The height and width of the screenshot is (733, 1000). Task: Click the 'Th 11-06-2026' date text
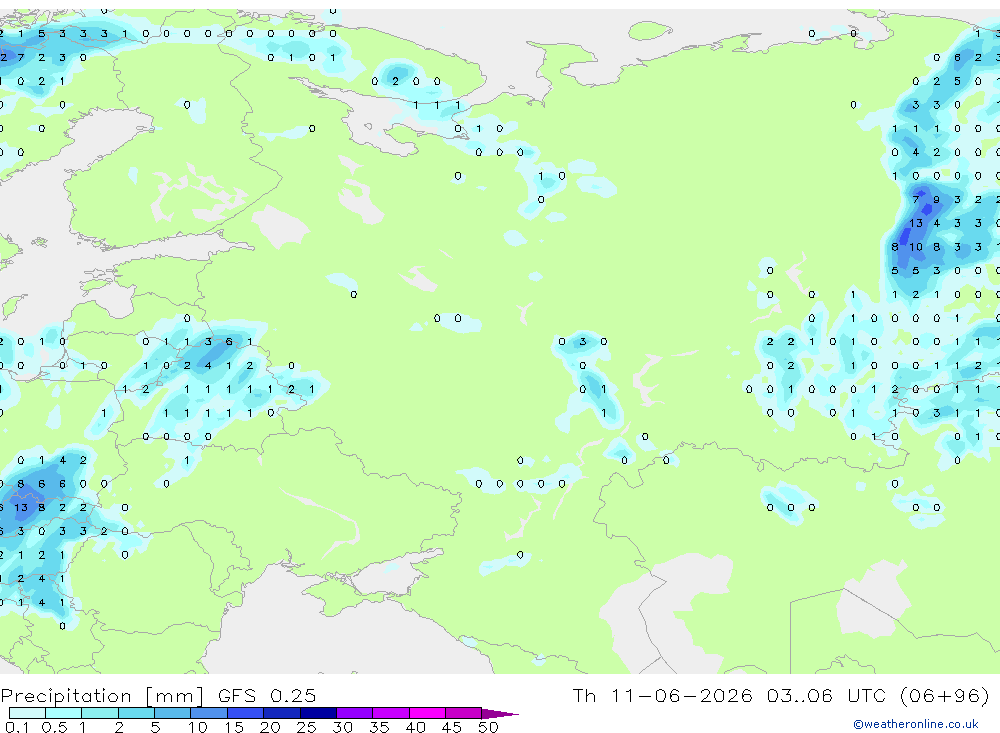(x=663, y=695)
